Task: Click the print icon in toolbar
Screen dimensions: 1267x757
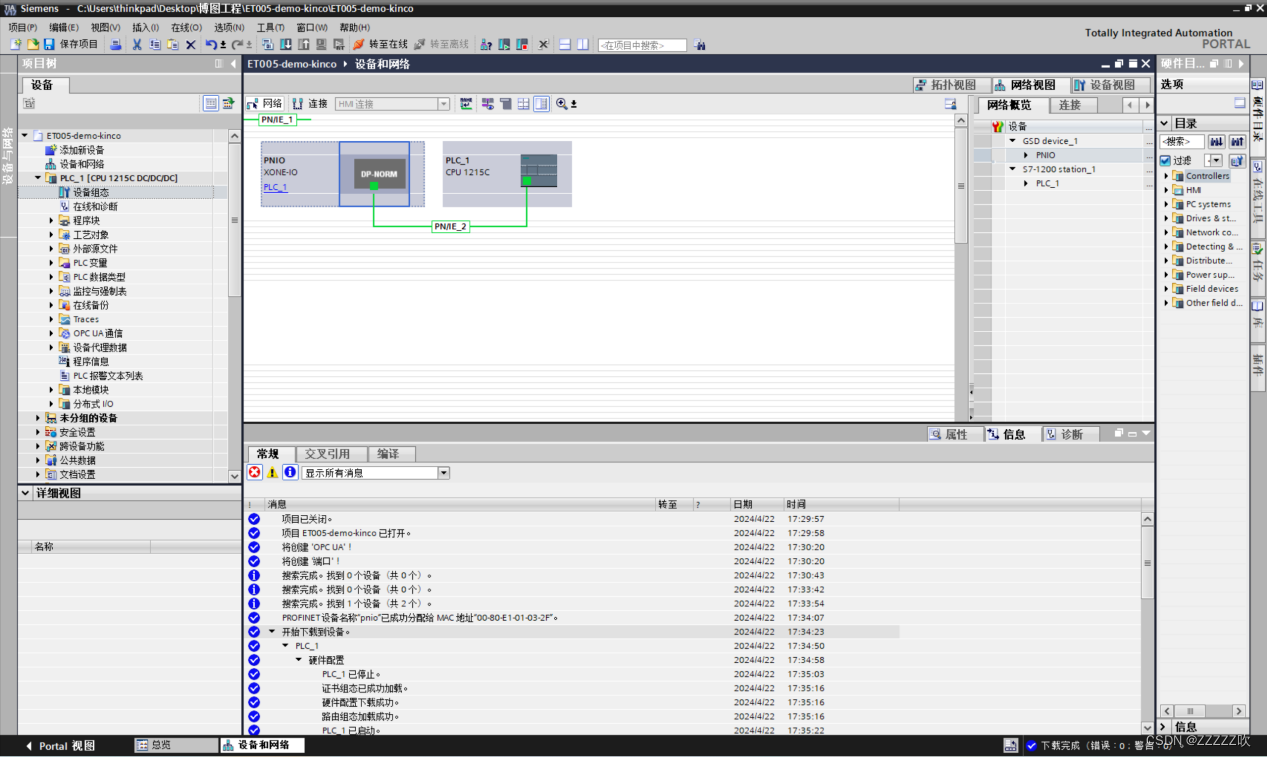Action: point(116,45)
